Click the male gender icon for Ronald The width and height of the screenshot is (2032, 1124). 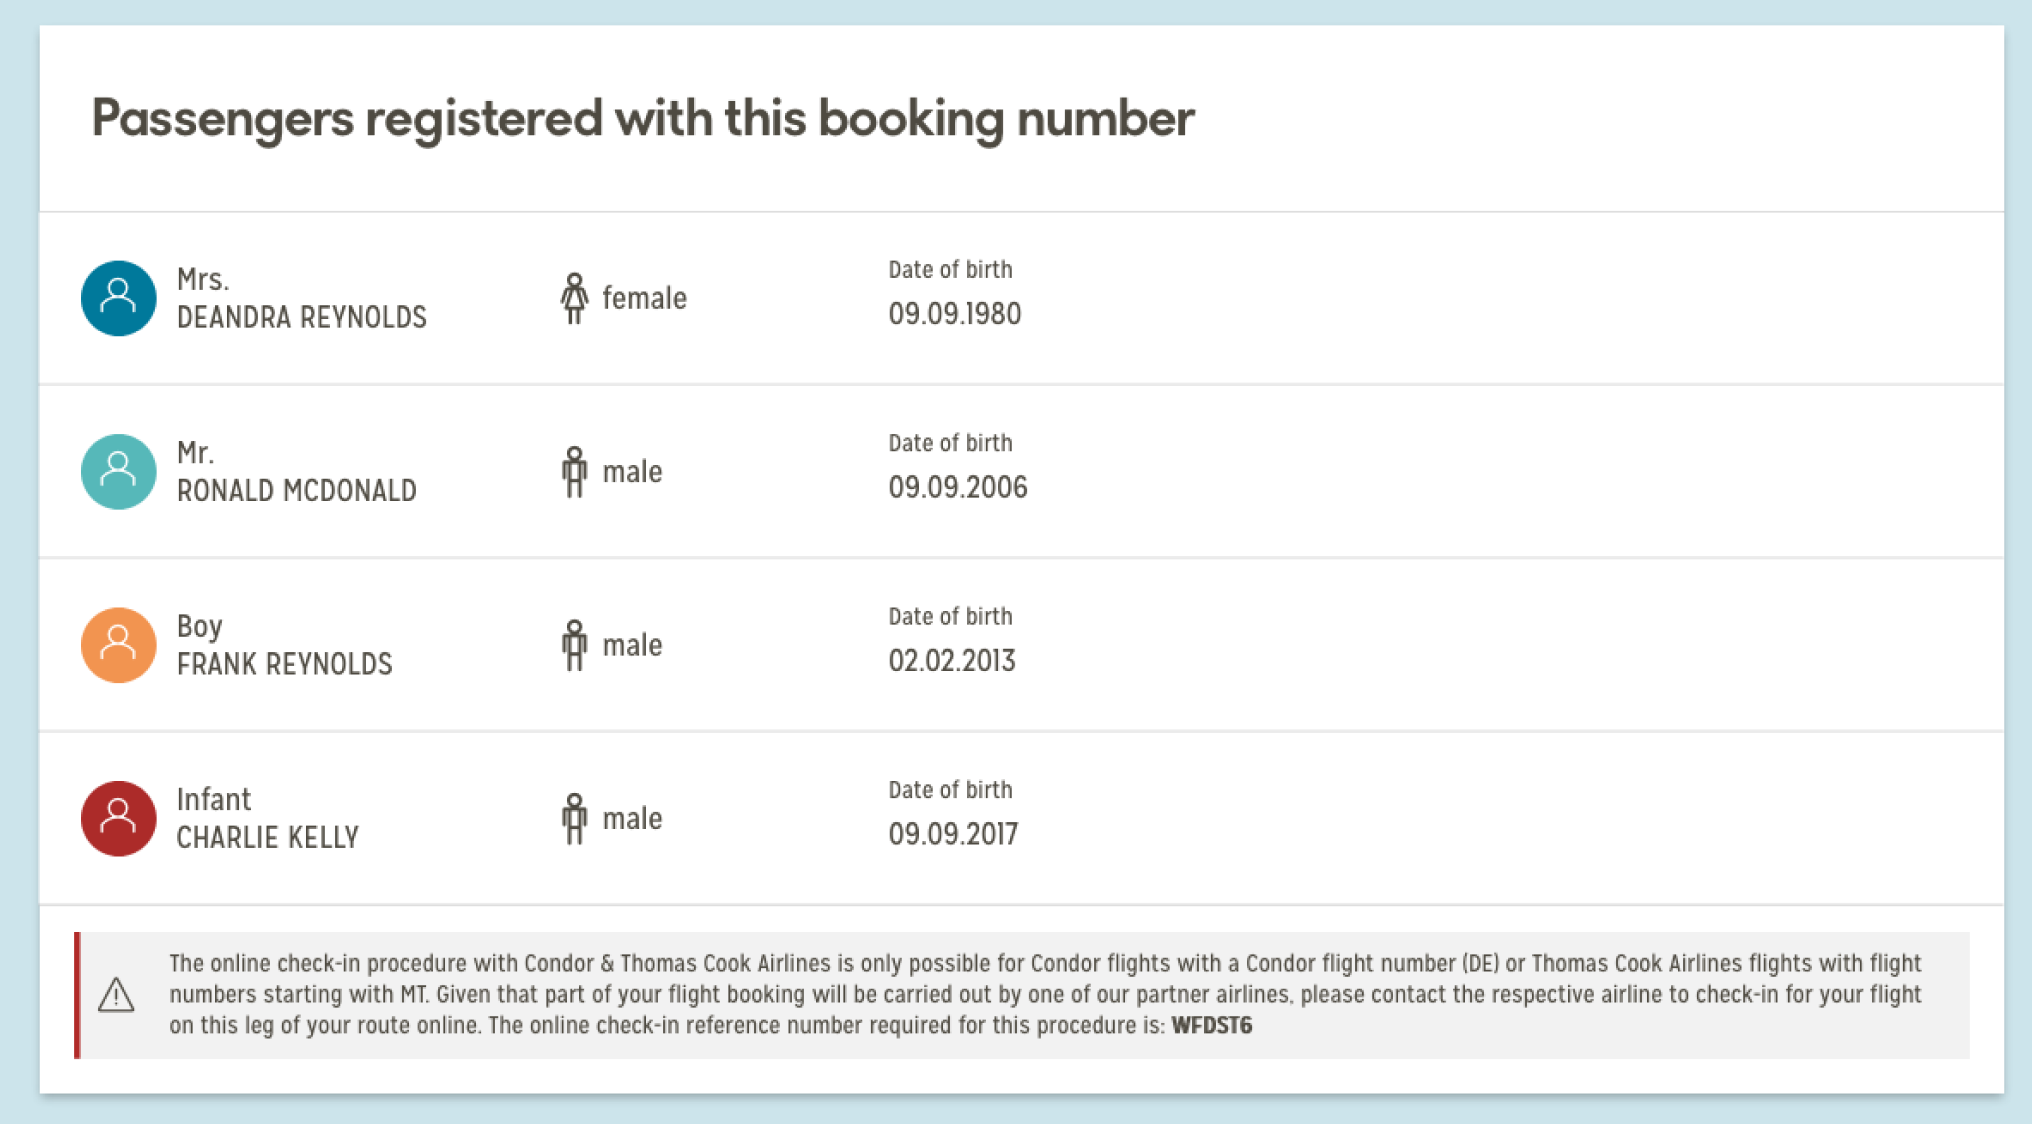pos(574,472)
